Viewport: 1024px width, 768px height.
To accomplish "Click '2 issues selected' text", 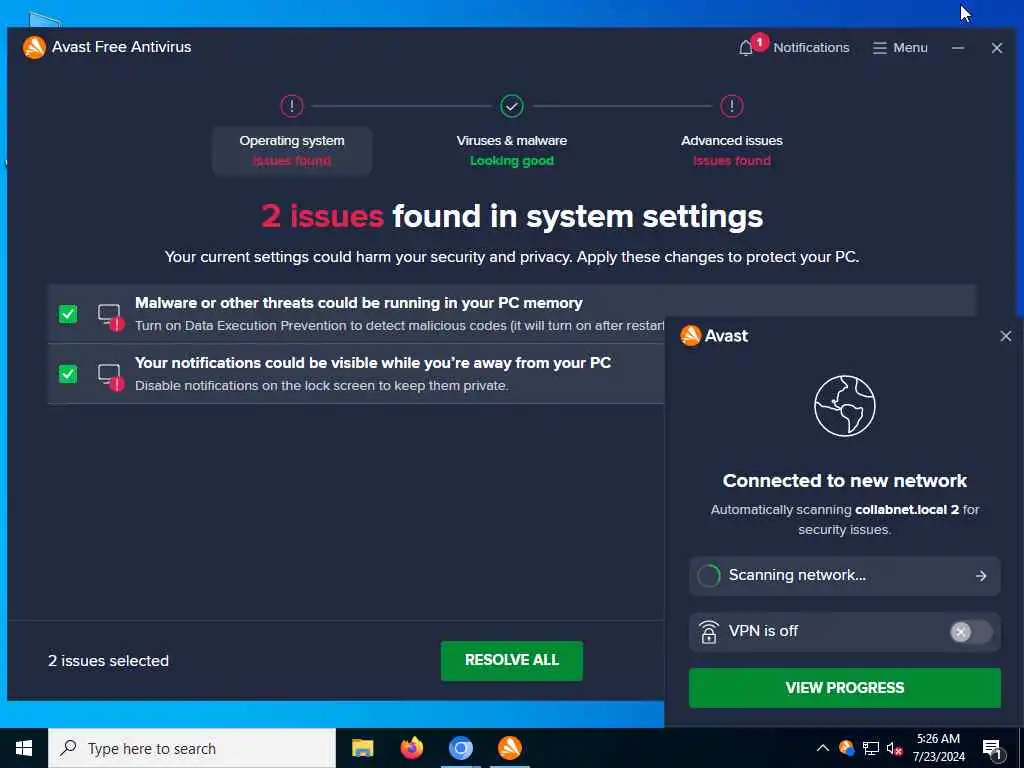I will [x=108, y=661].
